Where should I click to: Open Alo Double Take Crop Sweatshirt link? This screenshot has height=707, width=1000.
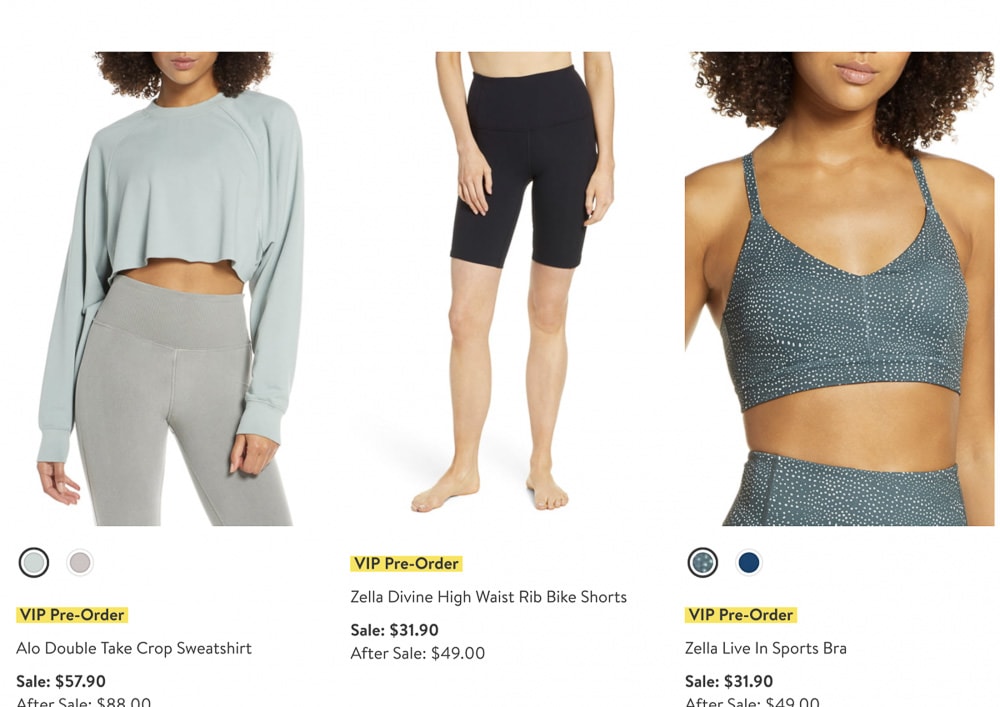tap(134, 648)
